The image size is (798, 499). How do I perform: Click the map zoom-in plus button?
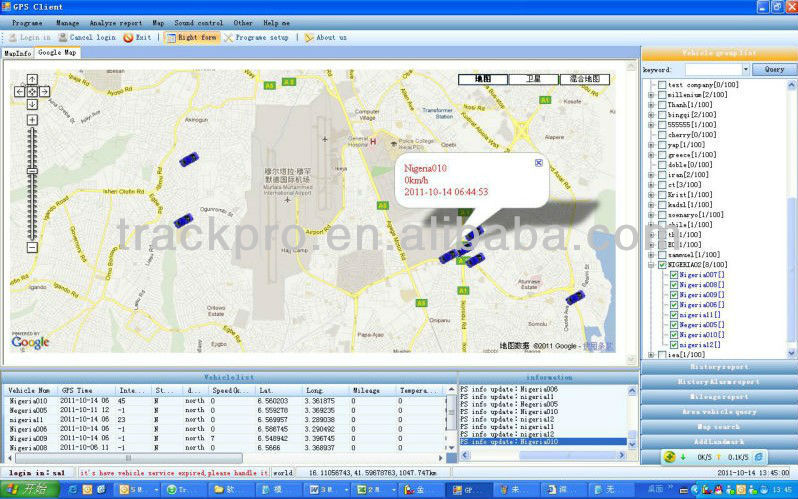pos(32,120)
